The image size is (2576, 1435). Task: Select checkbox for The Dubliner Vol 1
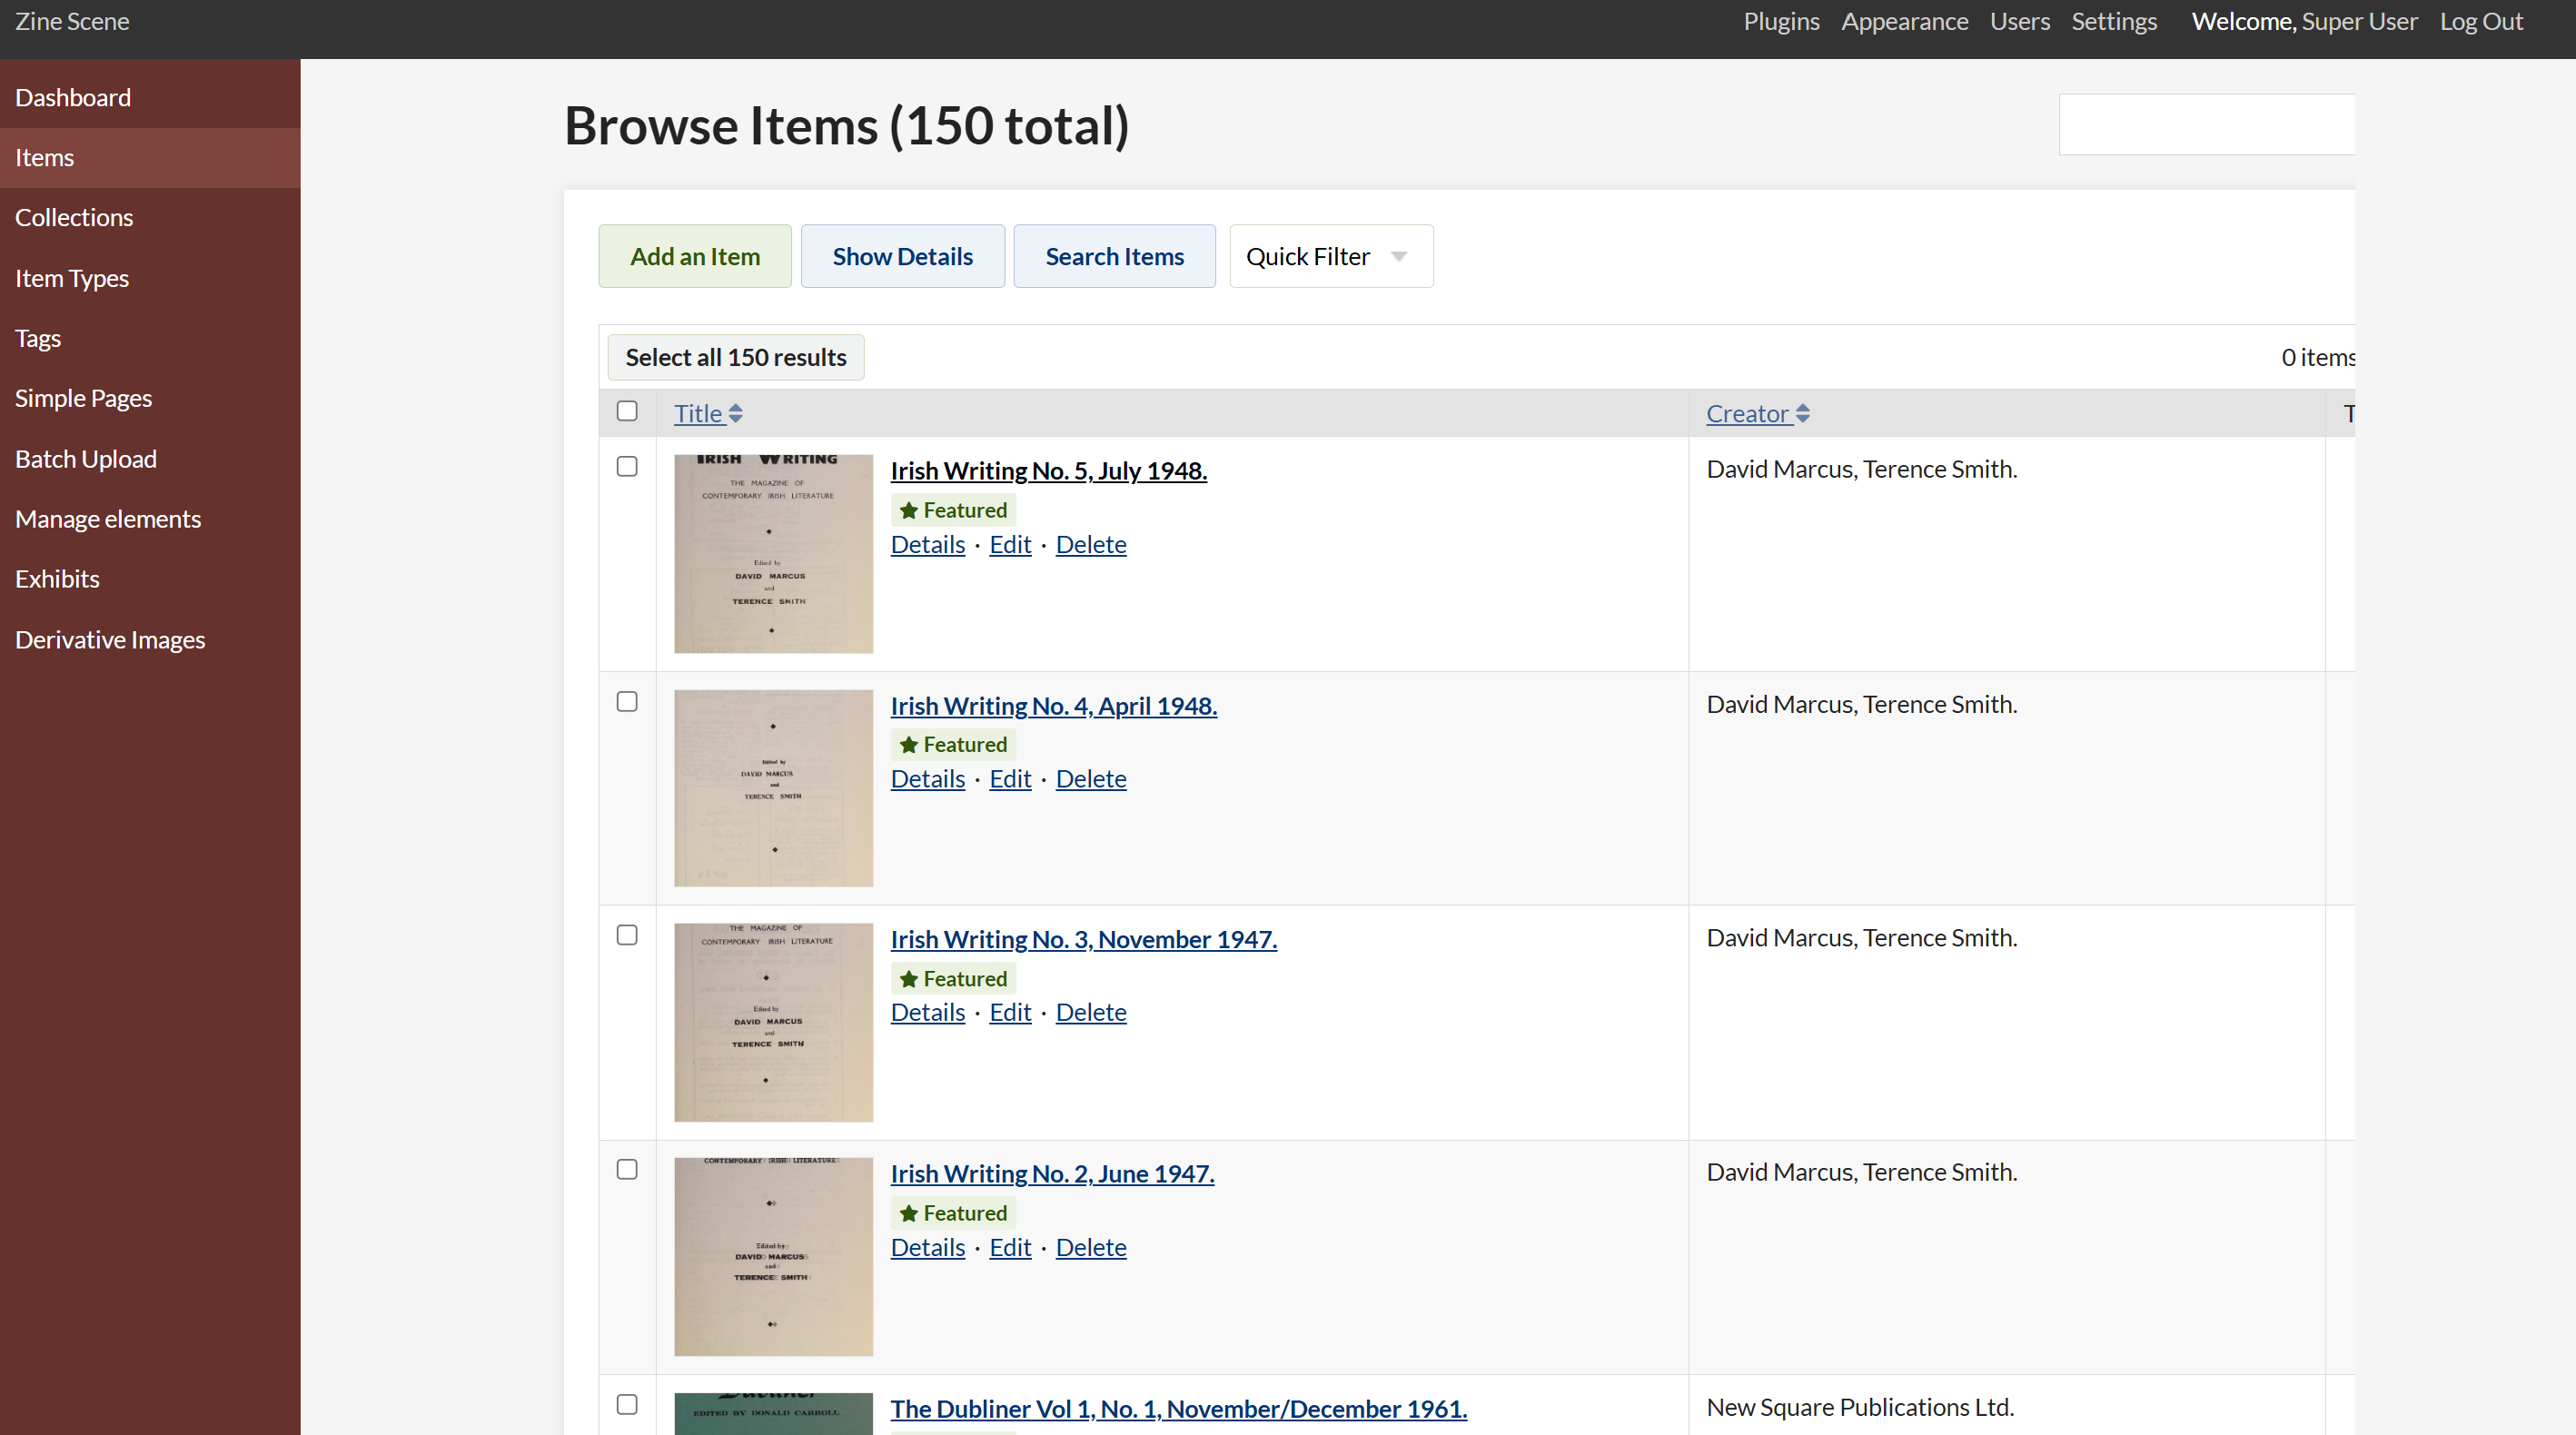tap(627, 1405)
